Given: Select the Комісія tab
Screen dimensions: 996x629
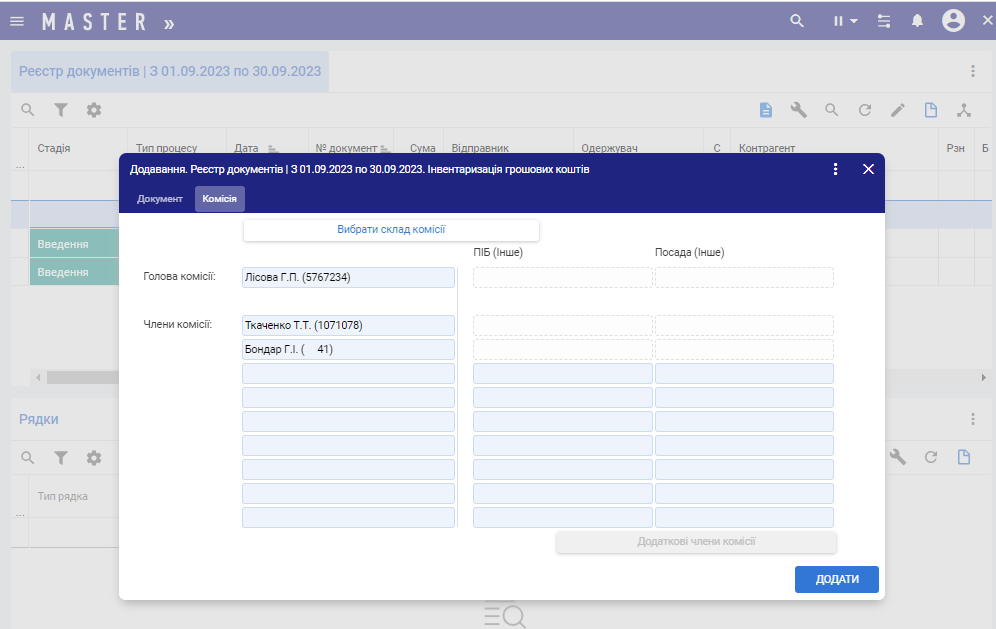Looking at the screenshot, I should [219, 199].
